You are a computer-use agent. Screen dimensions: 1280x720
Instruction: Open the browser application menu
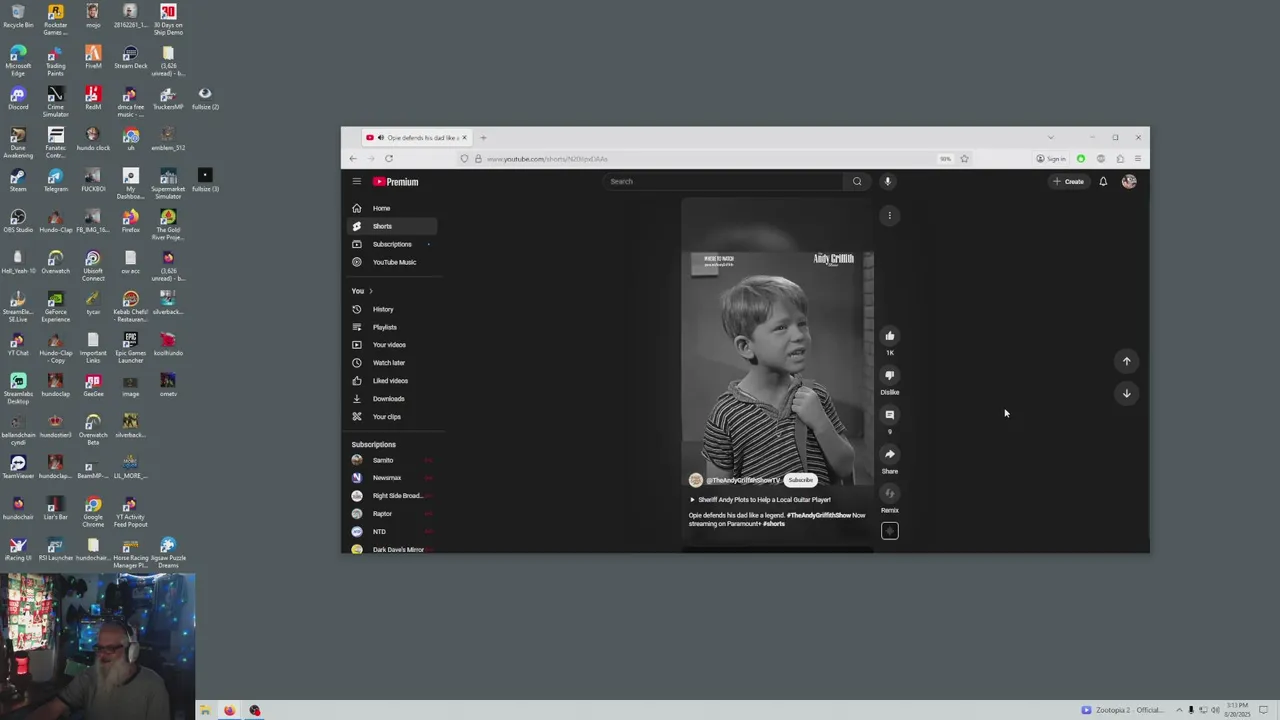pyautogui.click(x=1137, y=159)
